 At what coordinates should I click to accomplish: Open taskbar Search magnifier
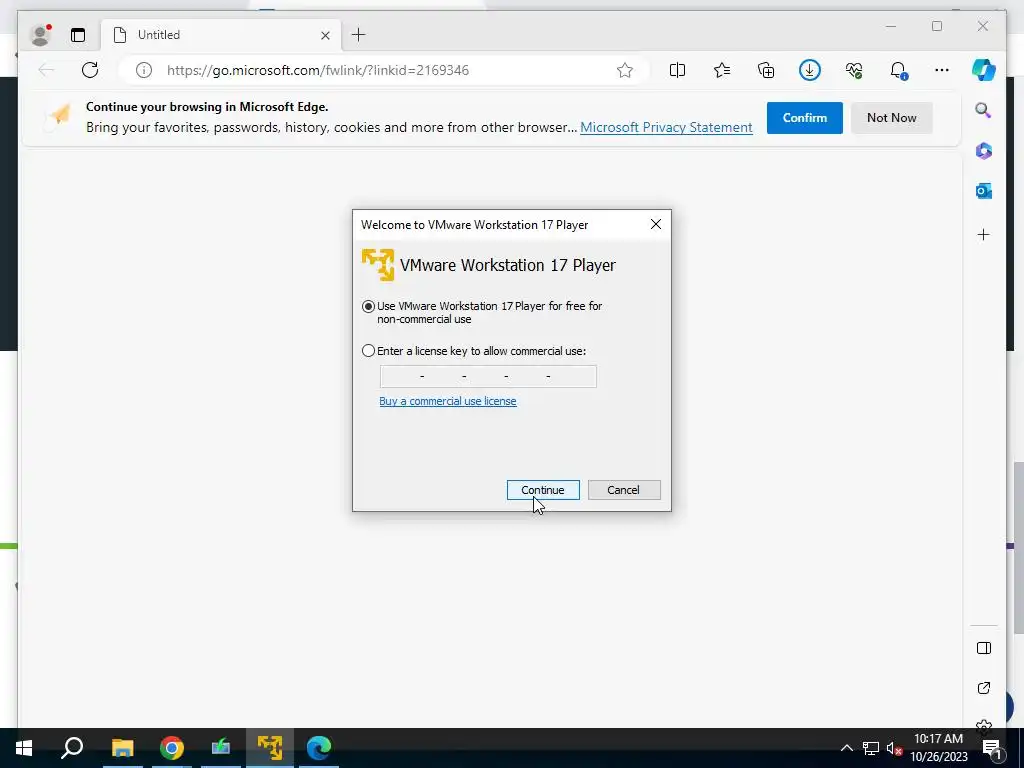72,748
